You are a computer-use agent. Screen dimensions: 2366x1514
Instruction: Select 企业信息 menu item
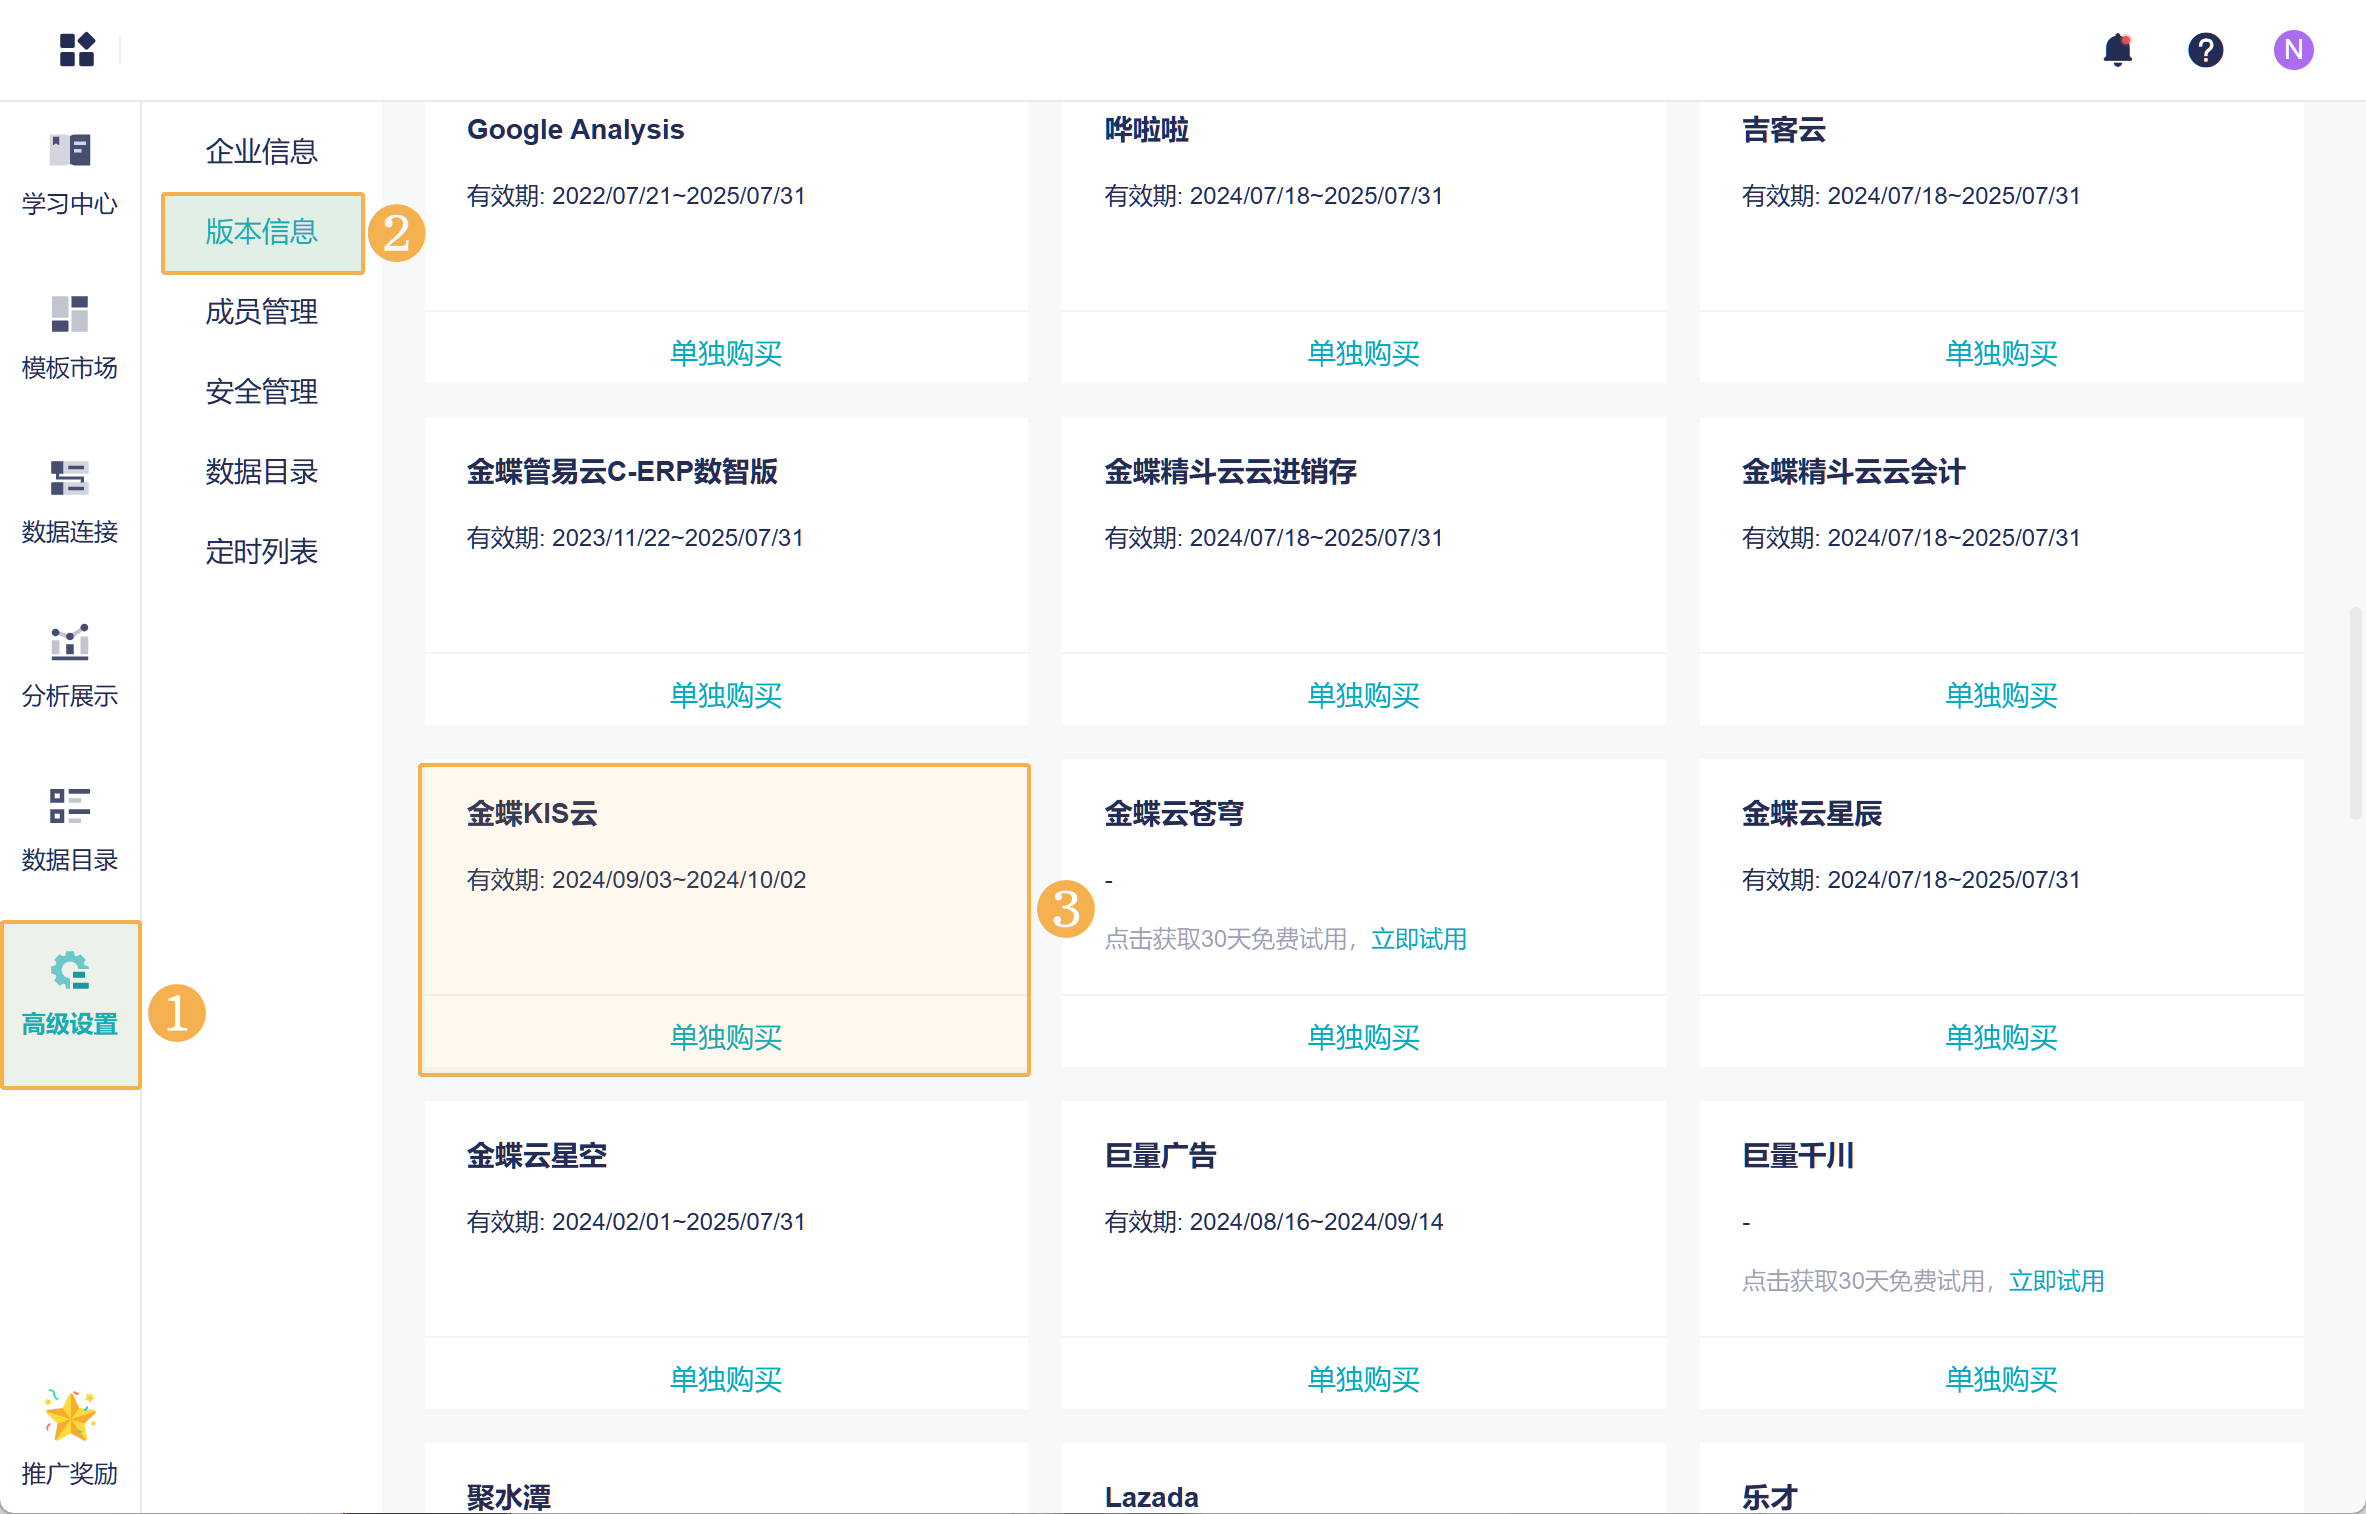pyautogui.click(x=261, y=151)
